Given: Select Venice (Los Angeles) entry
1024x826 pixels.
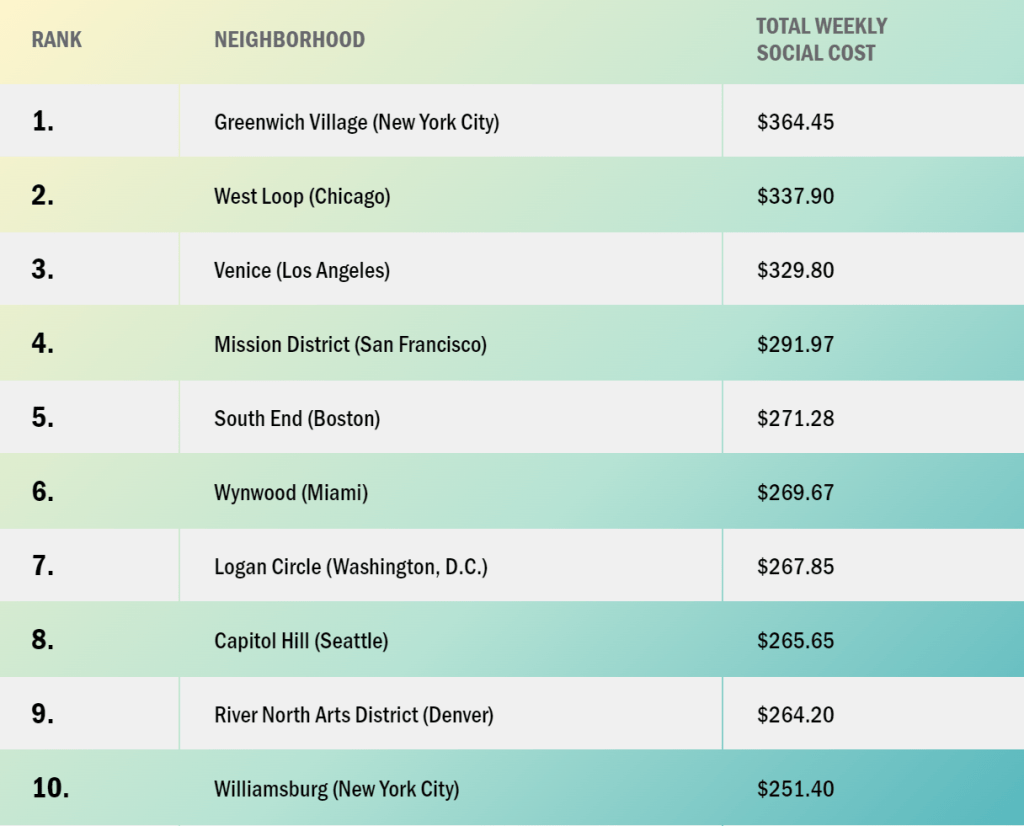Looking at the screenshot, I should [x=302, y=270].
